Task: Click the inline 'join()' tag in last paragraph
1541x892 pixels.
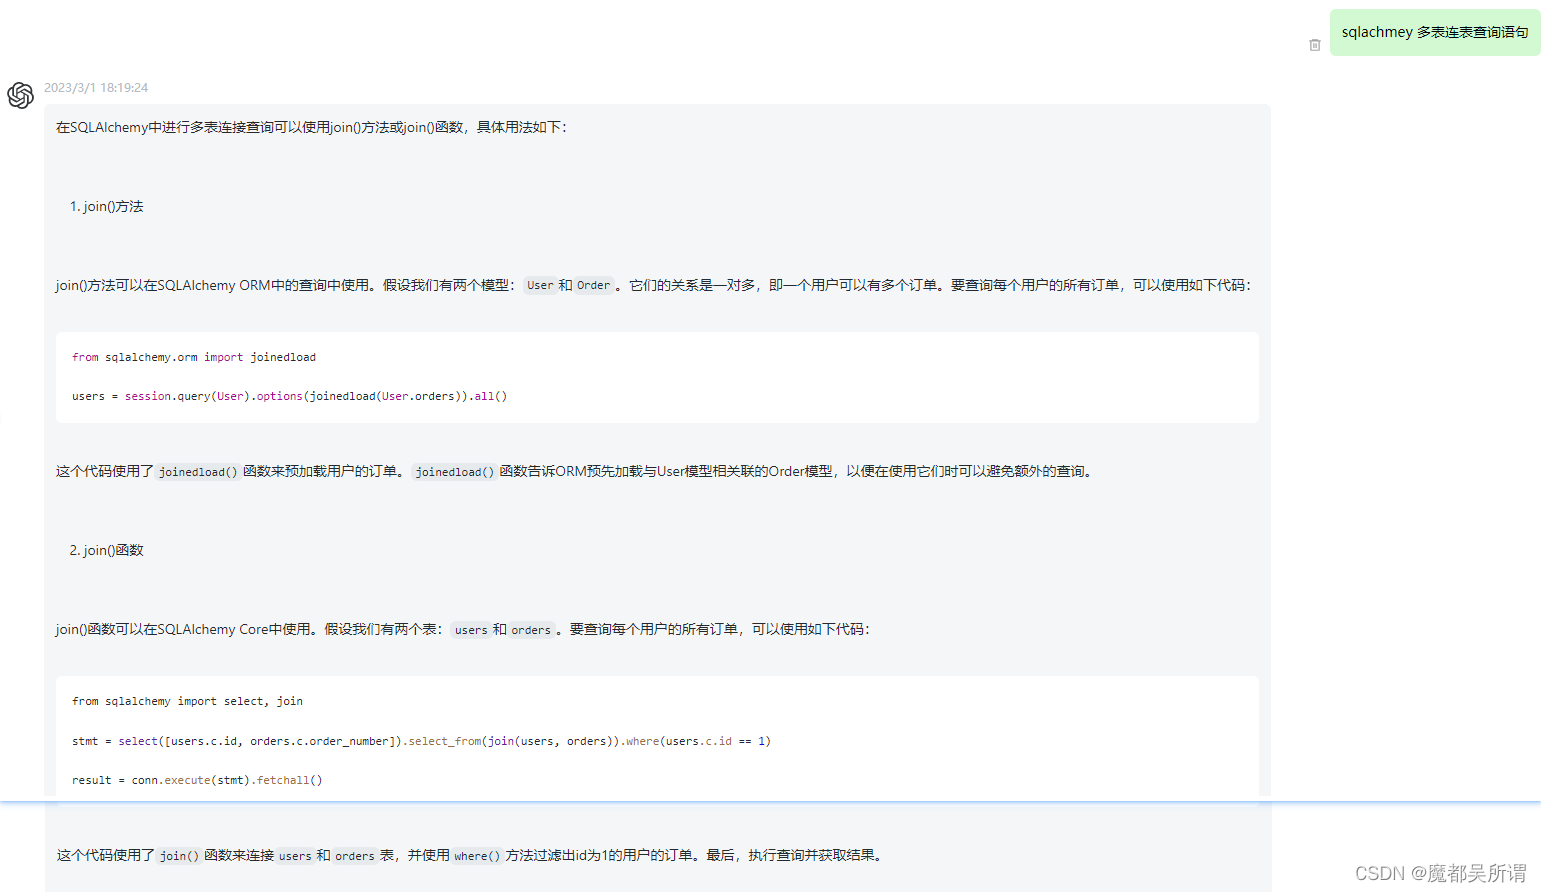Action: pos(179,856)
